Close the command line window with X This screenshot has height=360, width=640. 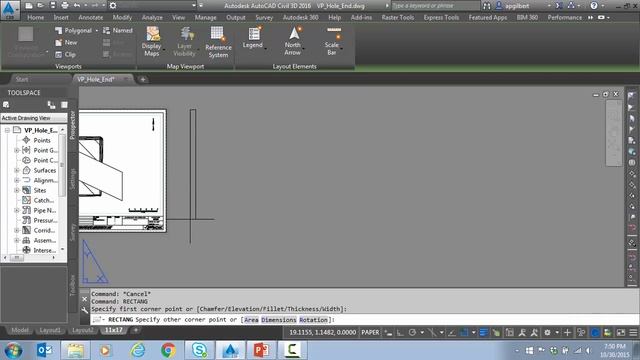click(84, 299)
